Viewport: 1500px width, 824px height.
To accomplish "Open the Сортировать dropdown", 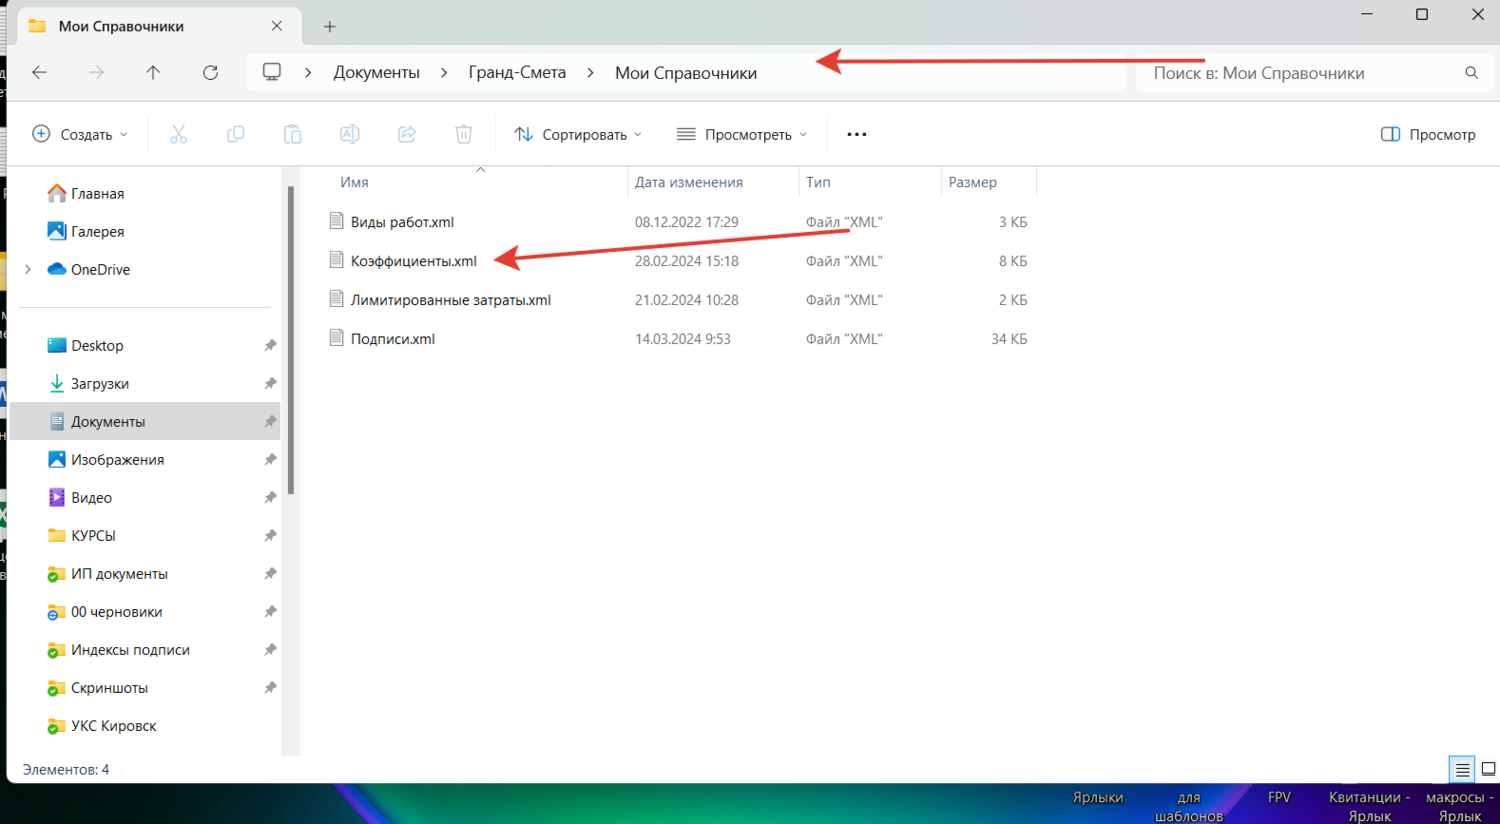I will pos(578,134).
